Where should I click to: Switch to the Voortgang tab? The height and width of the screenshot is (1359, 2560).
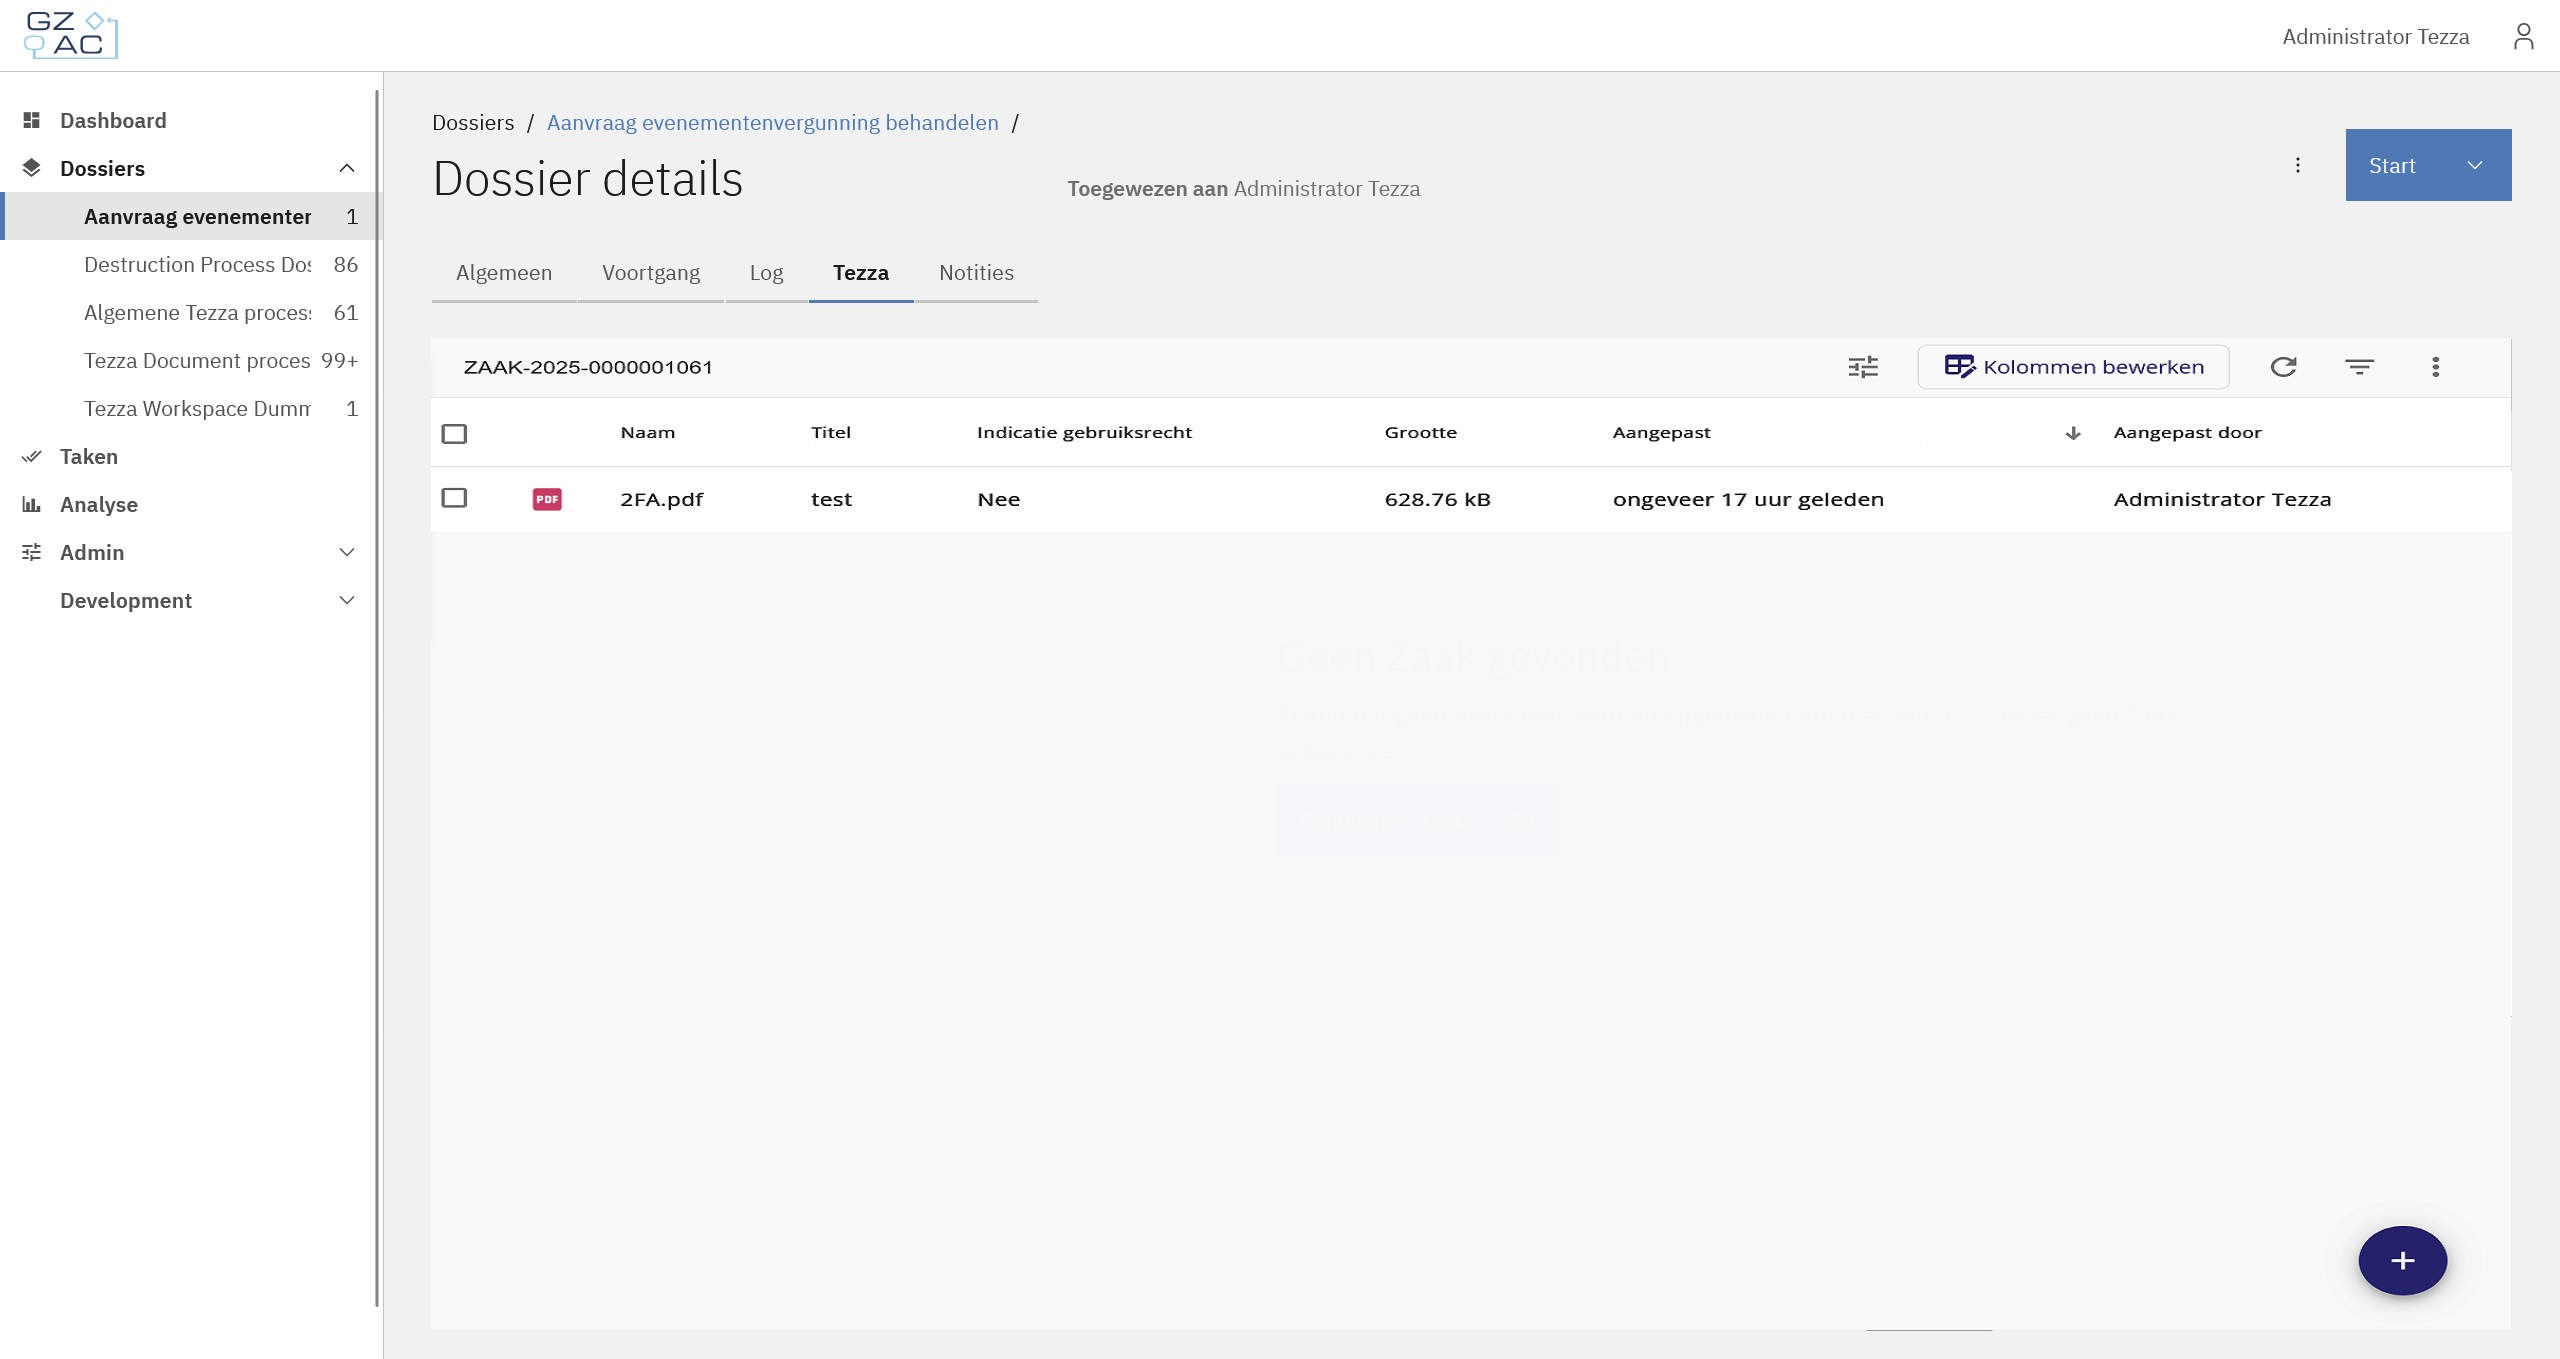[651, 273]
